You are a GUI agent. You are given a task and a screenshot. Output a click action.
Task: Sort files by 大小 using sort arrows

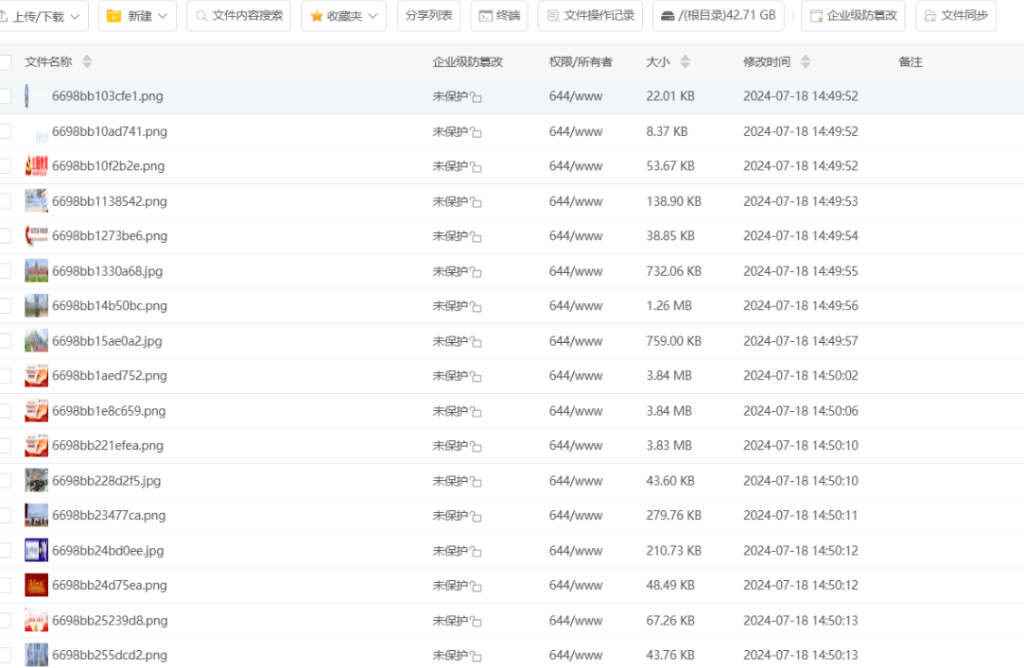(685, 62)
